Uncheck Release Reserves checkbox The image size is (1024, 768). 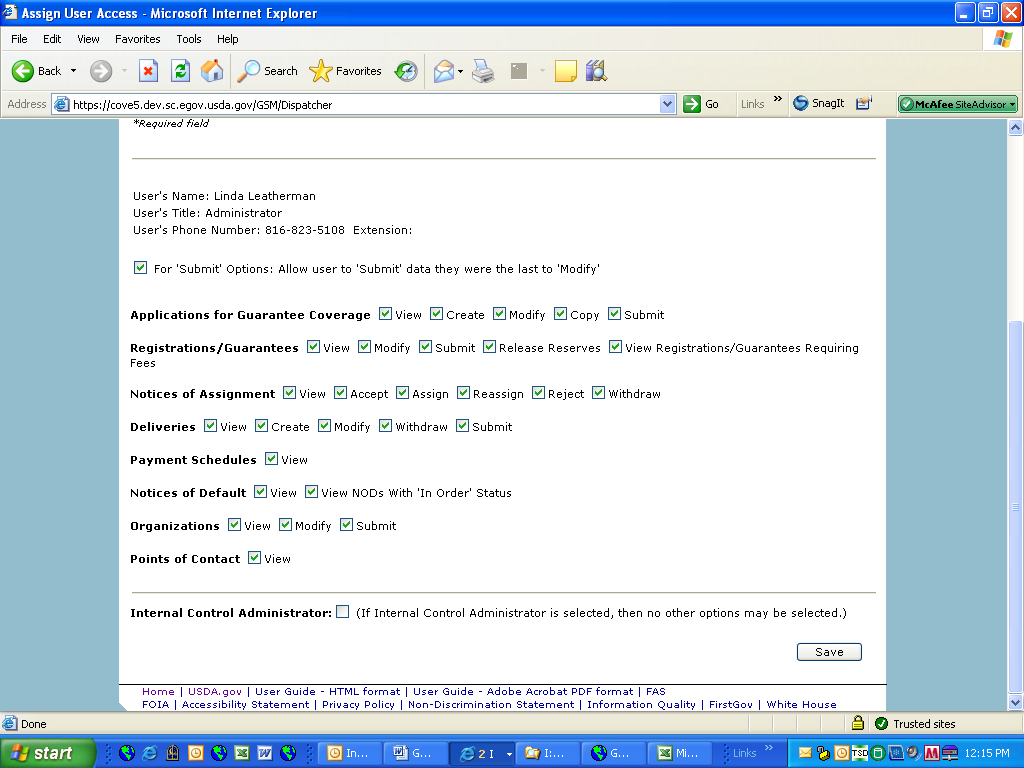tap(490, 347)
